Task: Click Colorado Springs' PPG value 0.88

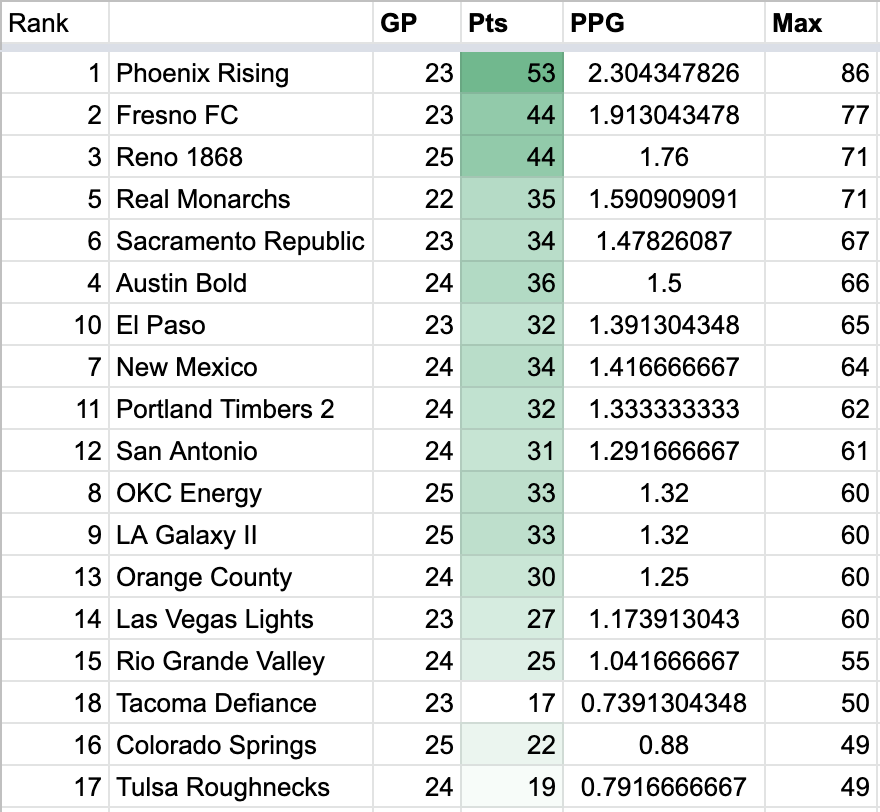Action: click(664, 745)
